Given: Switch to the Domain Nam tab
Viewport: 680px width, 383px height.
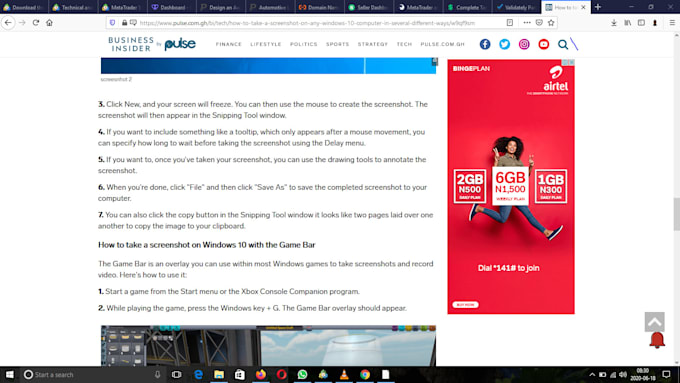Looking at the screenshot, I should (x=320, y=7).
